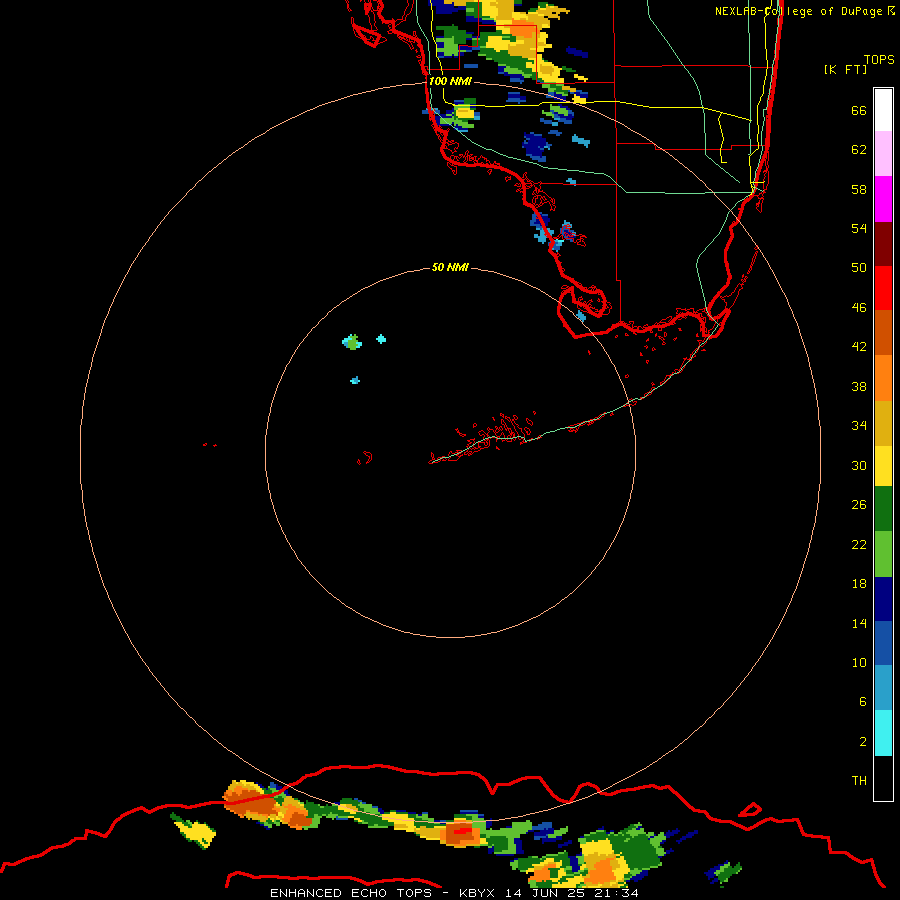Image resolution: width=900 pixels, height=900 pixels.
Task: Click the white swatch in the tops legend
Action: 883,110
